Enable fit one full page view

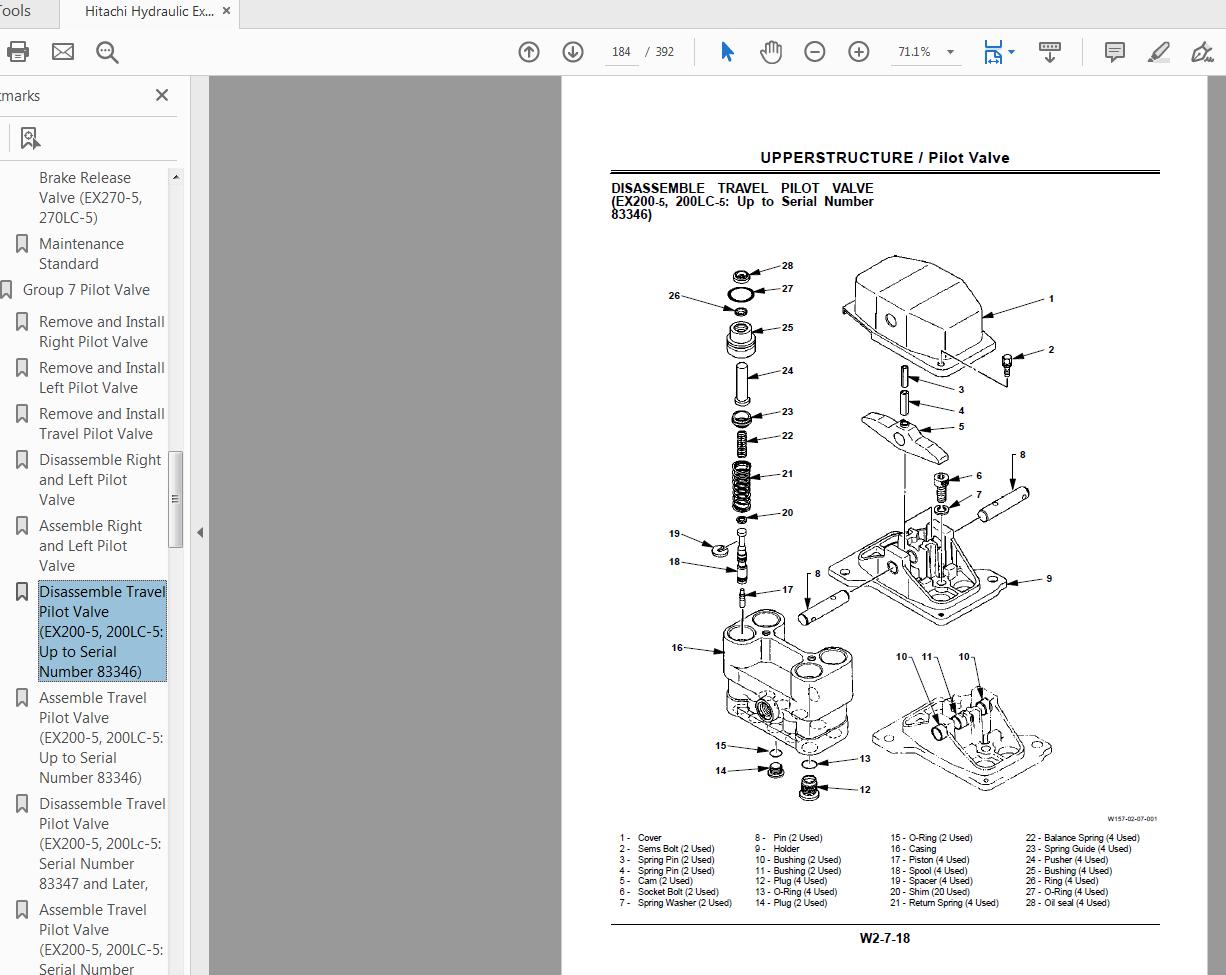(x=993, y=51)
